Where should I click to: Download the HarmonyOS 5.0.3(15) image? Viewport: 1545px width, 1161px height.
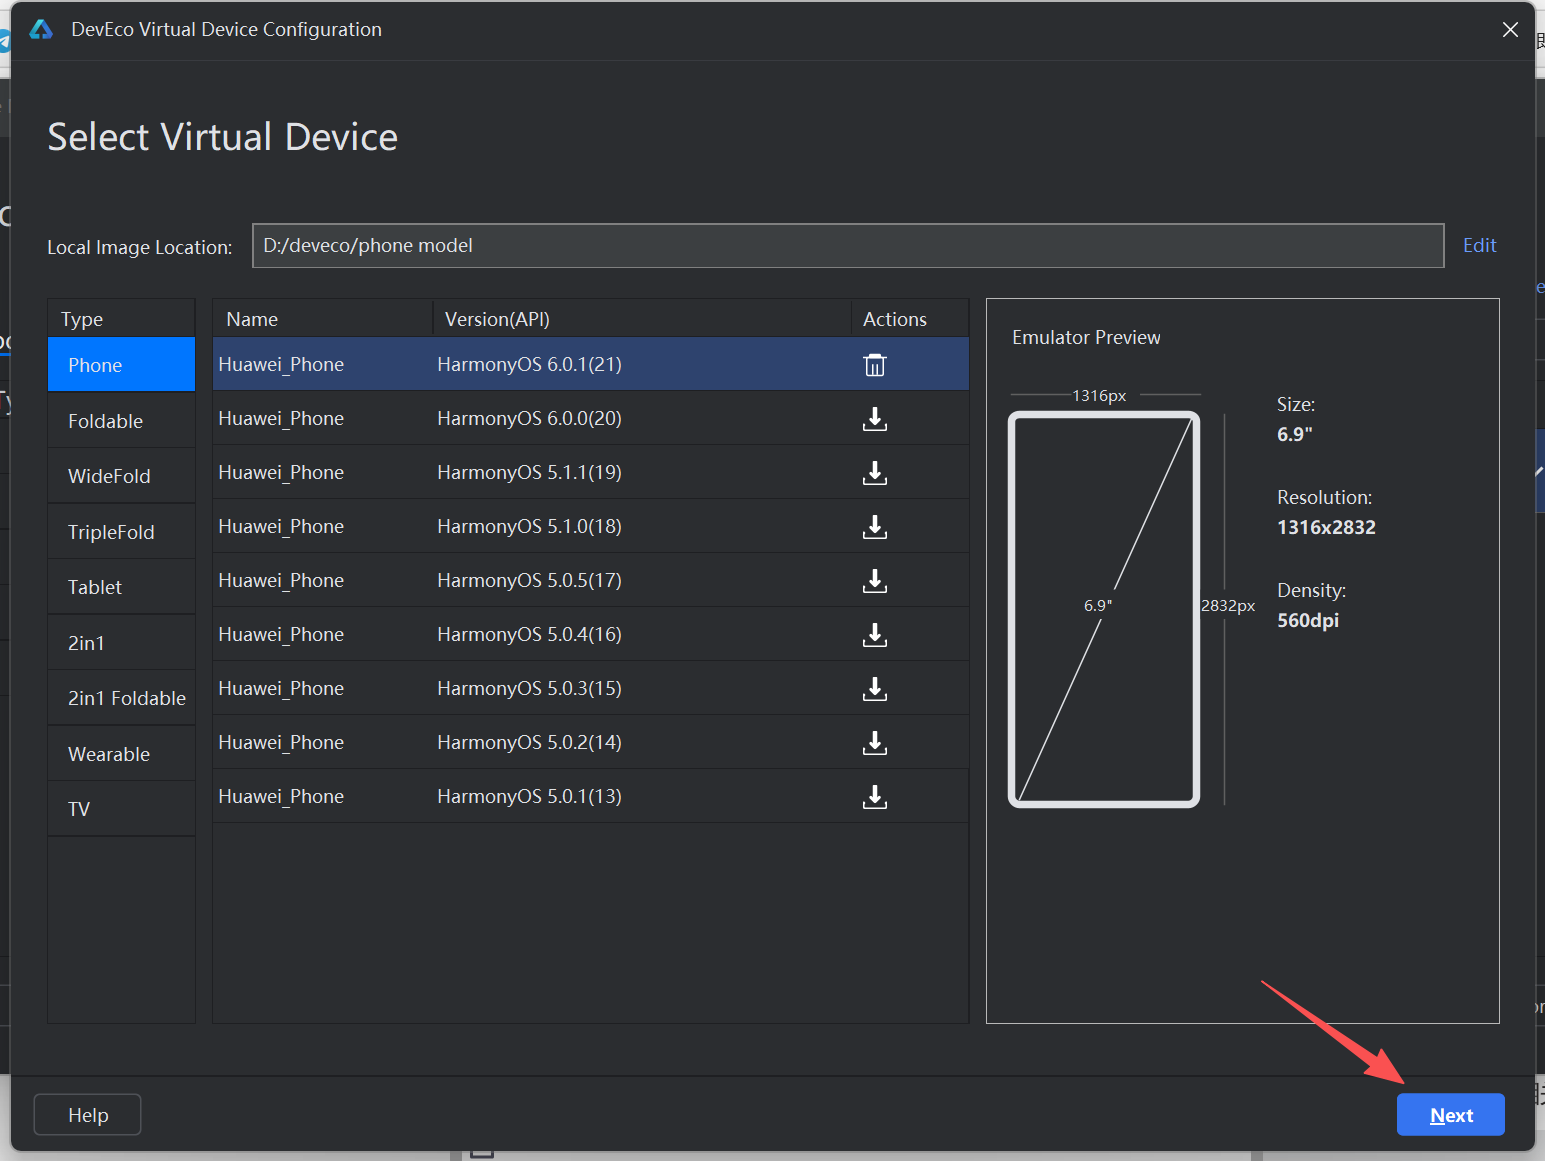pyautogui.click(x=875, y=689)
